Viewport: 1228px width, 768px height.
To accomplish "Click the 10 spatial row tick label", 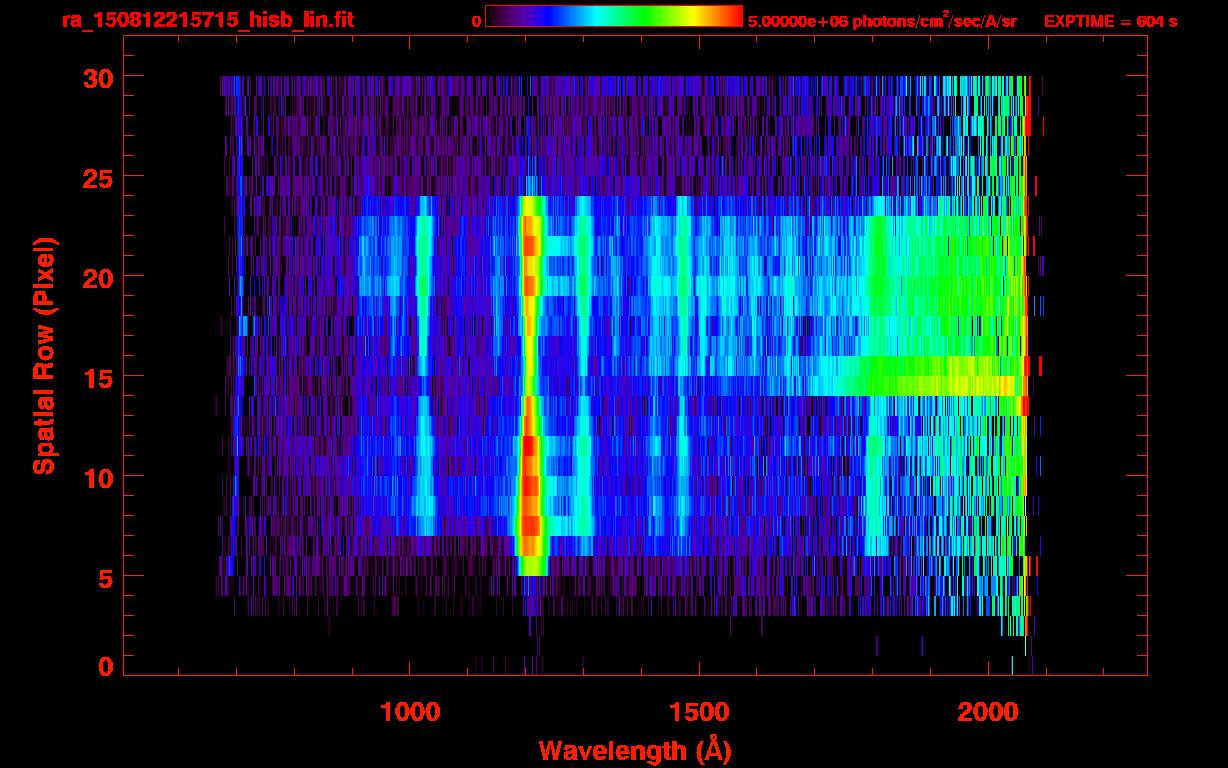I will pyautogui.click(x=96, y=477).
